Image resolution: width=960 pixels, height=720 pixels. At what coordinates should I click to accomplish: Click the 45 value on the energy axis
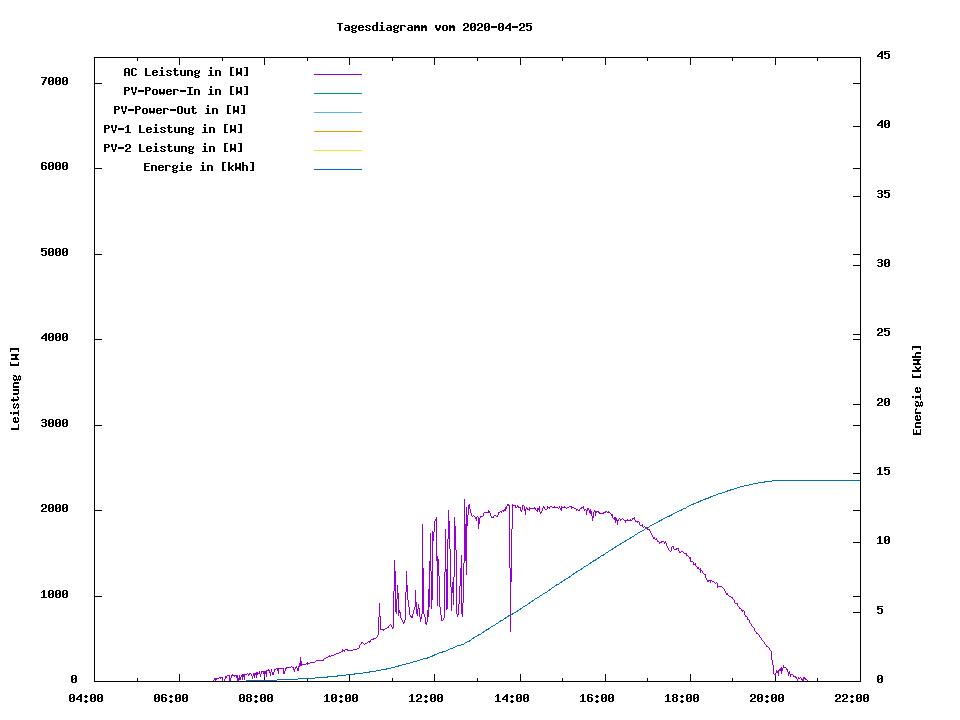(883, 55)
